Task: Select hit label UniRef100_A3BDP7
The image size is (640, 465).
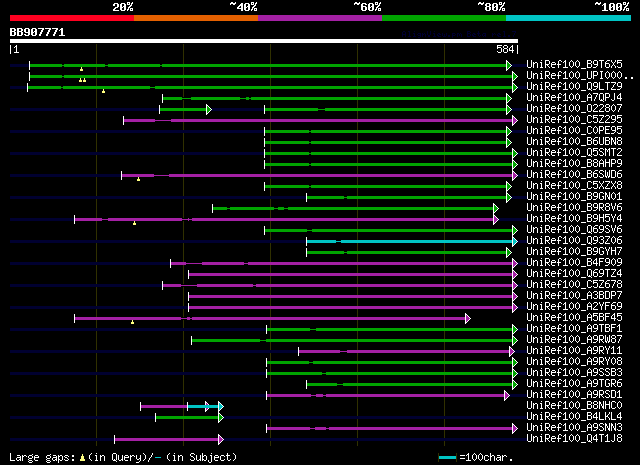Action: pyautogui.click(x=574, y=296)
